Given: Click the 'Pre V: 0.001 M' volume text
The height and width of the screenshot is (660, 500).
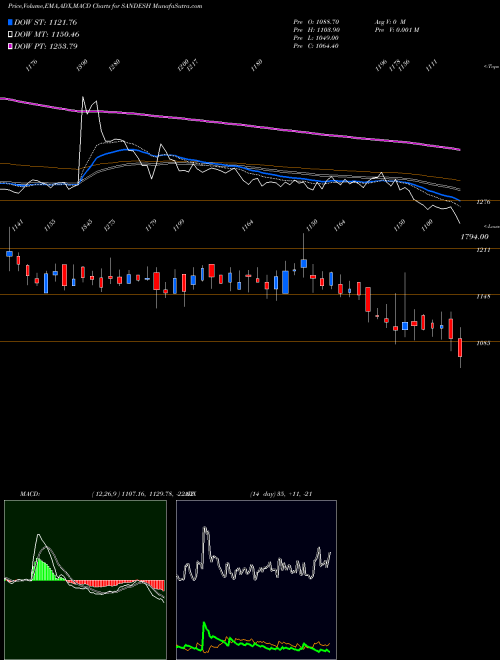Looking at the screenshot, I should click(x=396, y=30).
